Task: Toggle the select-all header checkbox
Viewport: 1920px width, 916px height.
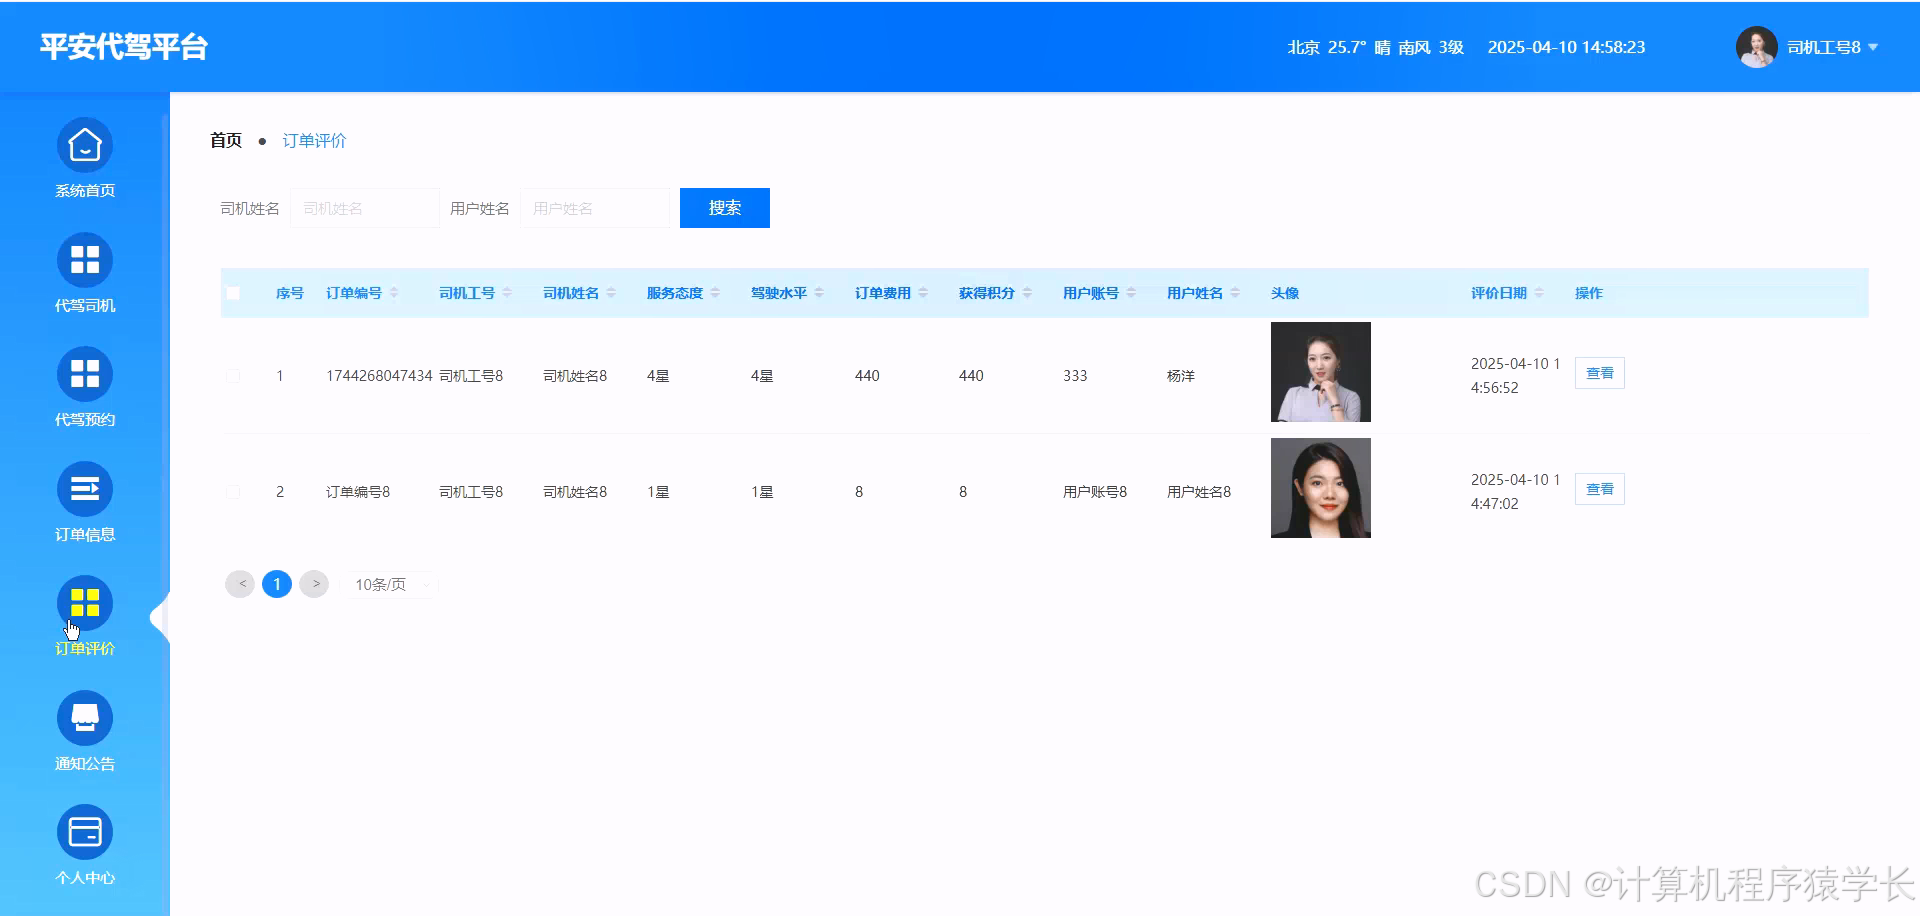Action: click(233, 293)
